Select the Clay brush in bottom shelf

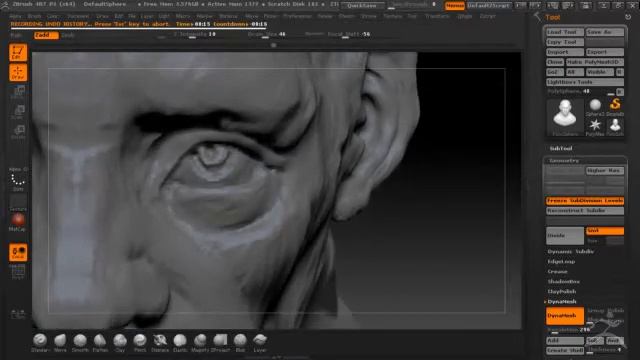120,342
